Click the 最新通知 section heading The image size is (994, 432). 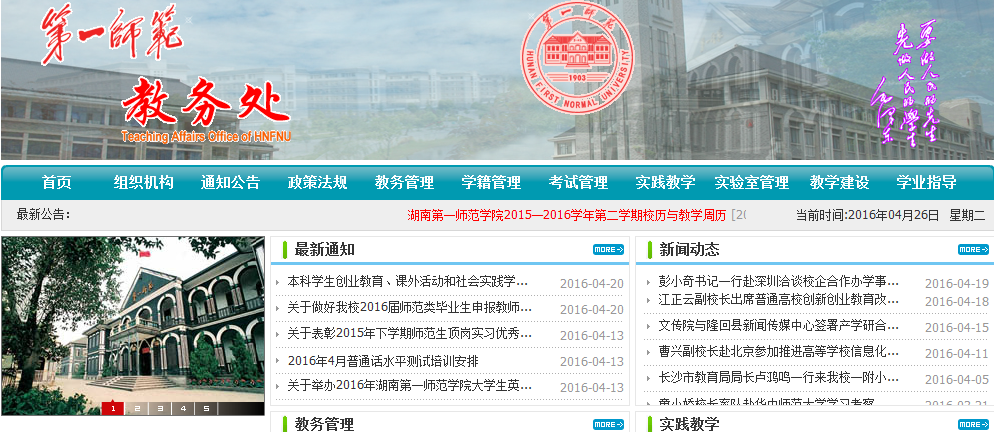(x=325, y=249)
